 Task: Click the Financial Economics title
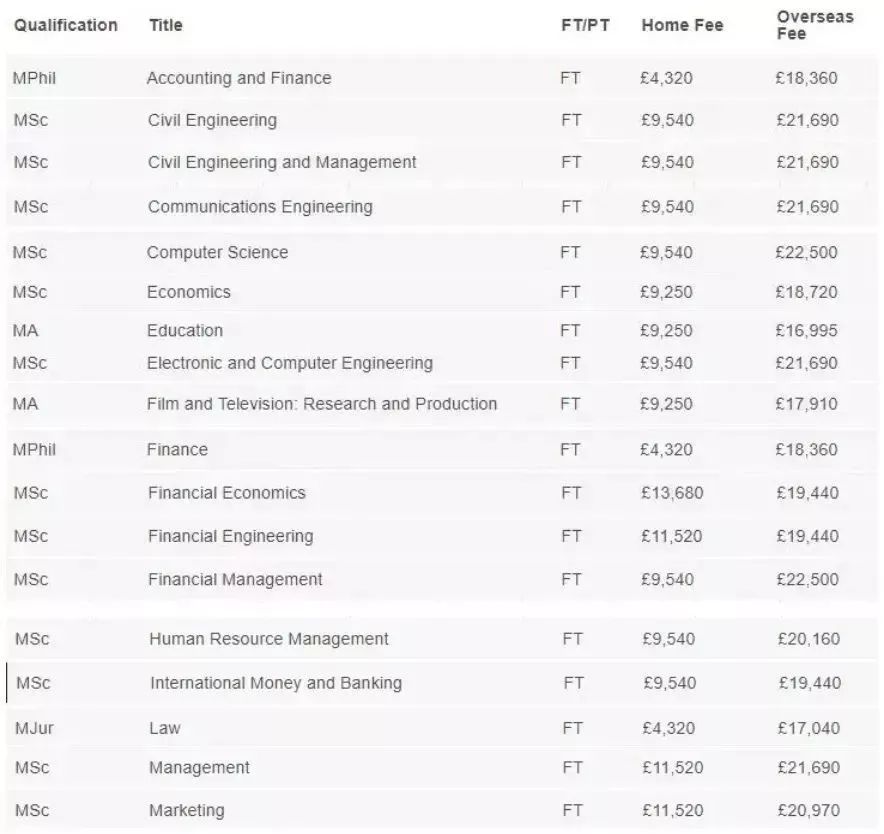point(227,493)
